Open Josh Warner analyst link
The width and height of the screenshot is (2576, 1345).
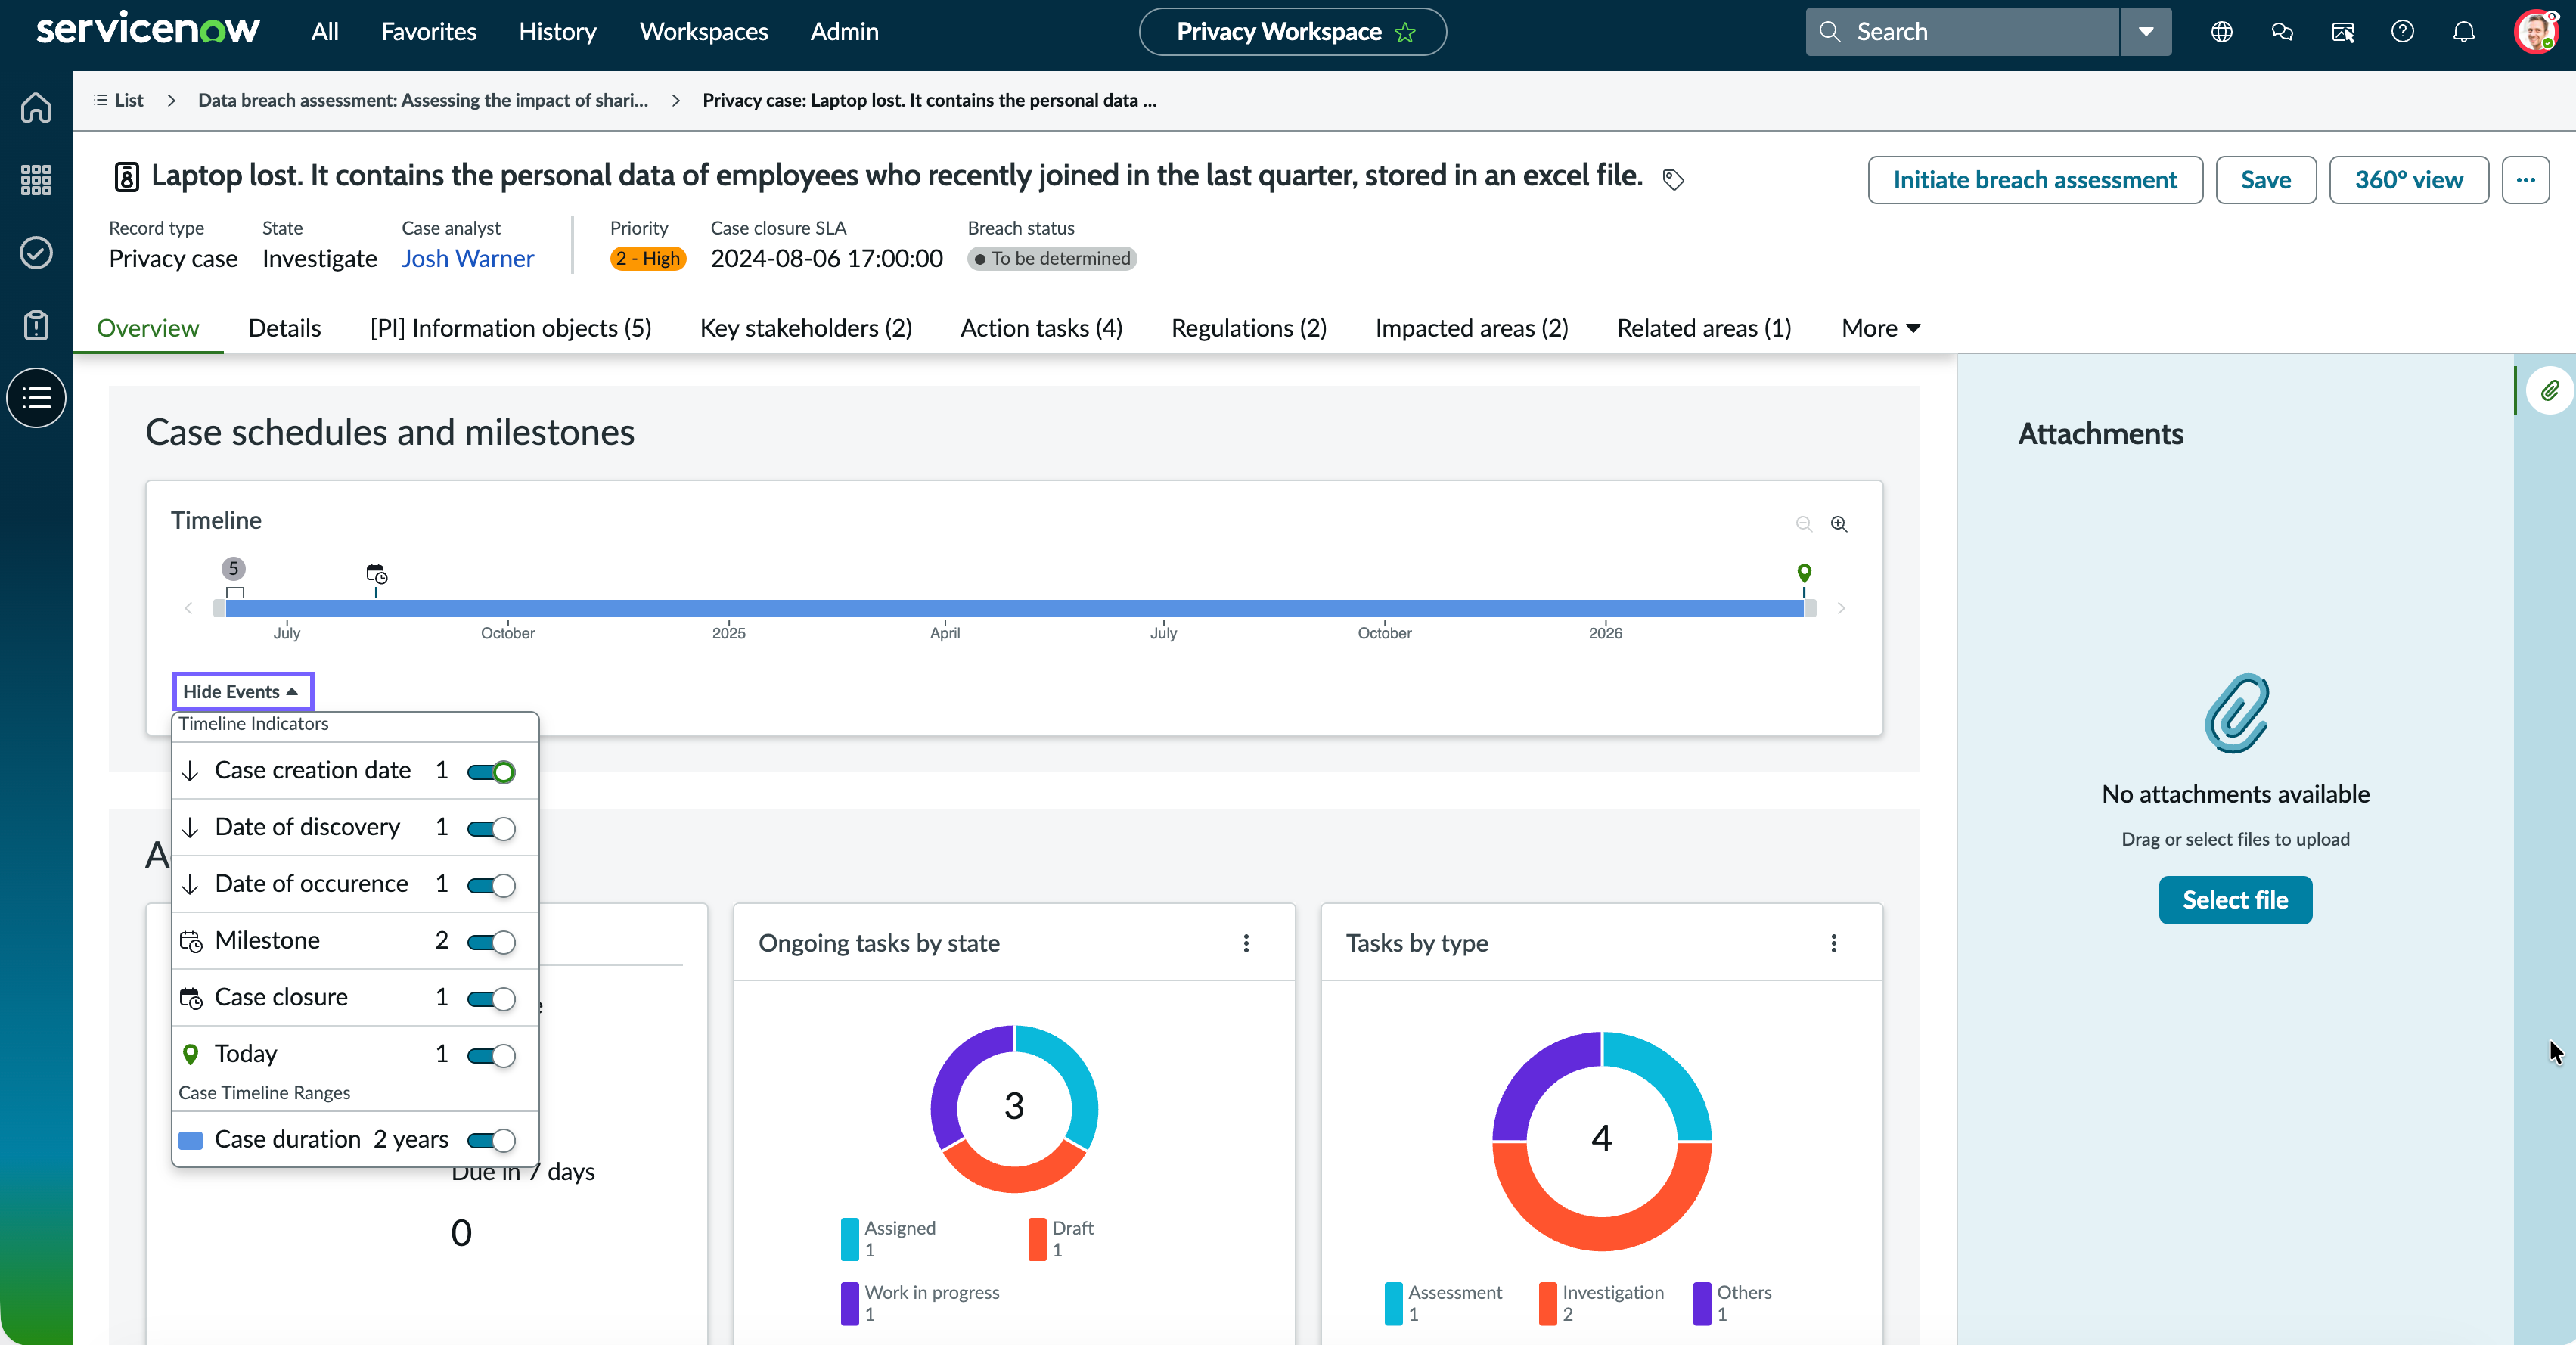click(467, 258)
